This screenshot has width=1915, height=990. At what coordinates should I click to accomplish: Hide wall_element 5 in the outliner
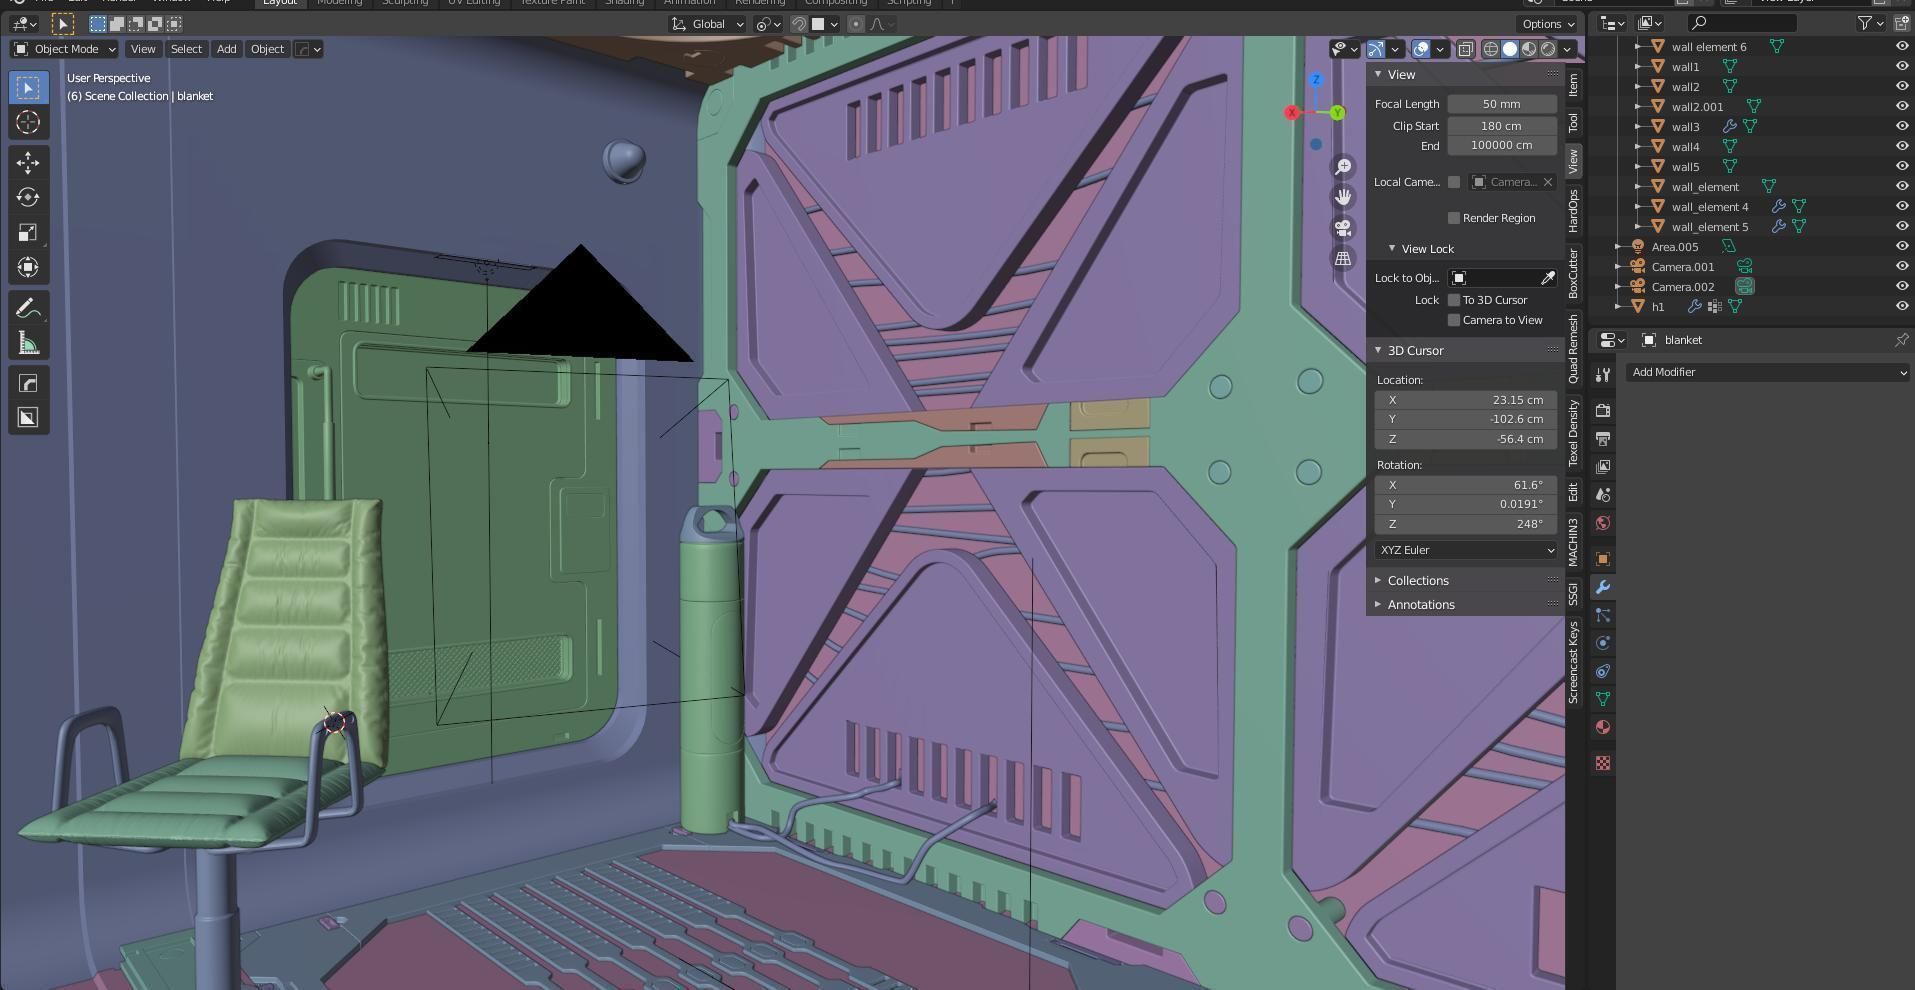pyautogui.click(x=1902, y=227)
